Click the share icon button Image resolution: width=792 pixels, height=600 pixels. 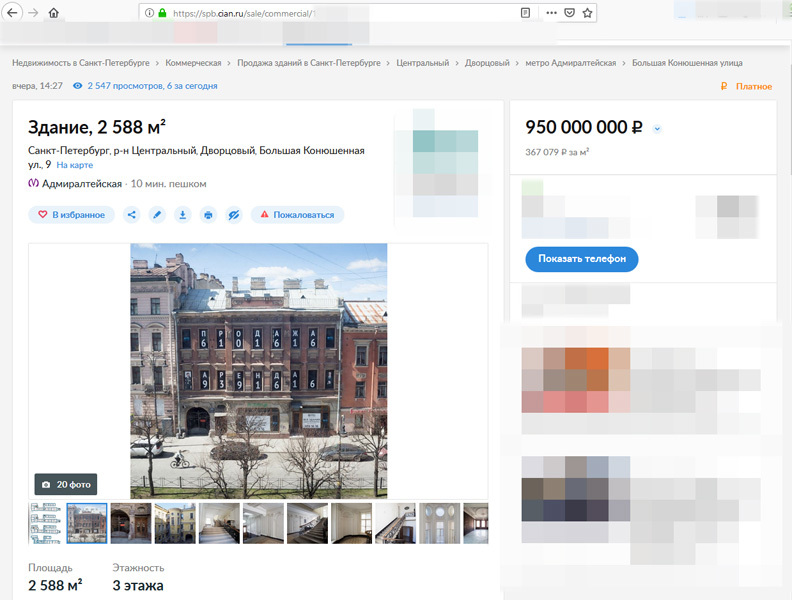[x=132, y=215]
